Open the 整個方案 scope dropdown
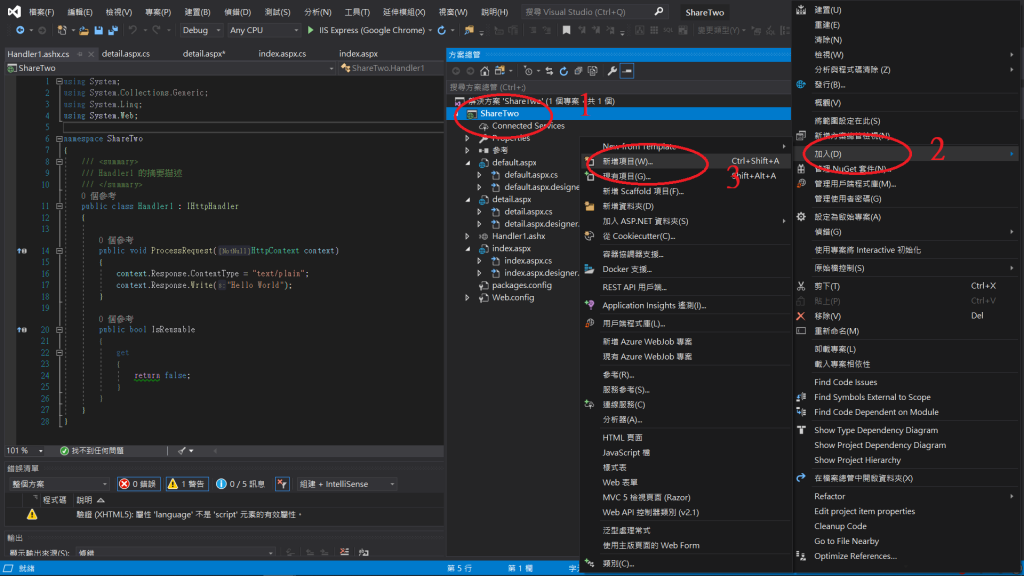This screenshot has height=576, width=1024. 58,484
